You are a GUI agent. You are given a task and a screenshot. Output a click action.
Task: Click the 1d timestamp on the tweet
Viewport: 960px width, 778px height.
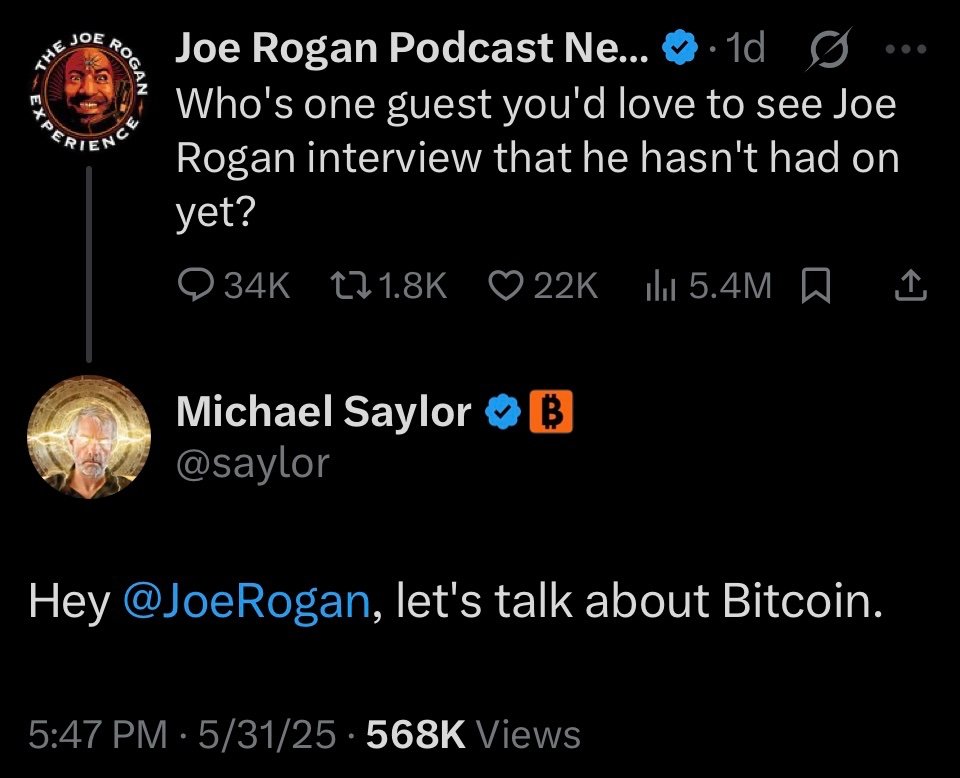(750, 46)
